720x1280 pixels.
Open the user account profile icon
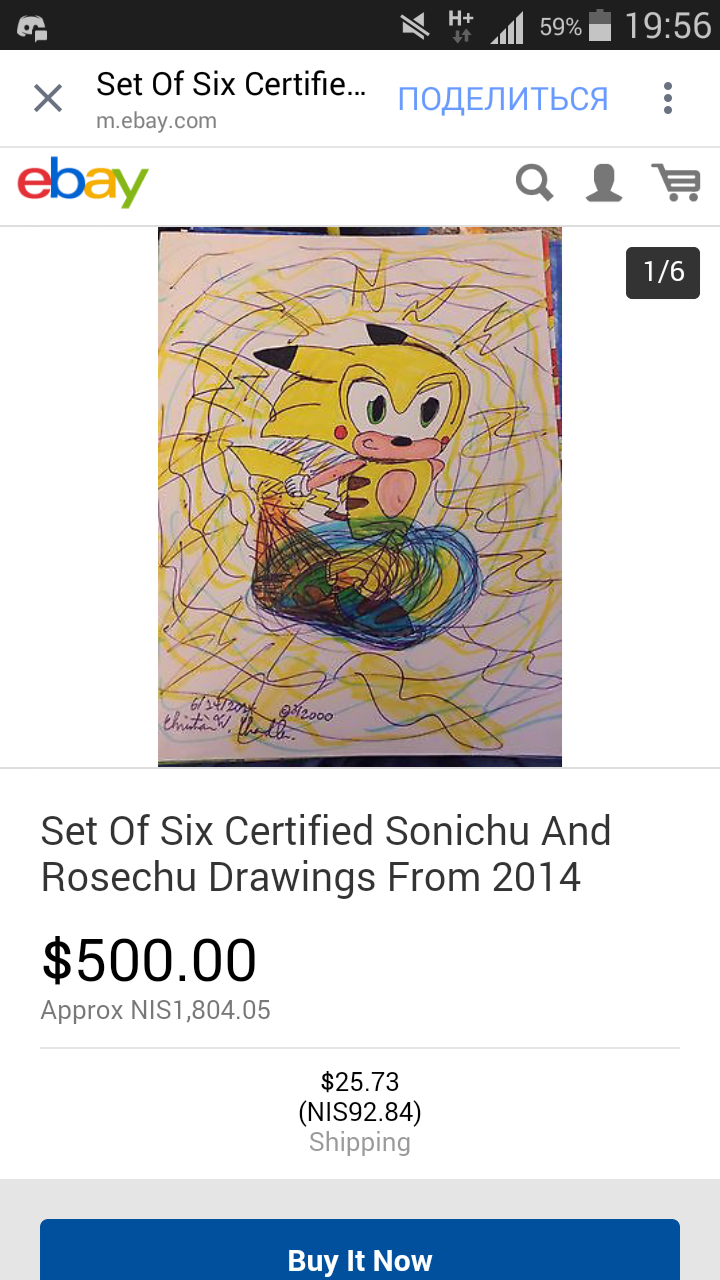coord(604,184)
